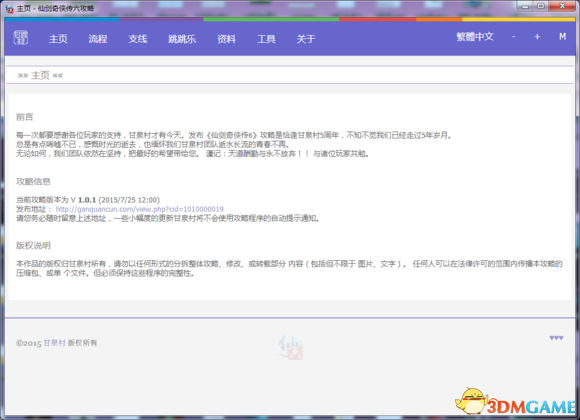Click the faded 仙 seal logo in footer
Image resolution: width=580 pixels, height=420 pixels.
[x=290, y=347]
